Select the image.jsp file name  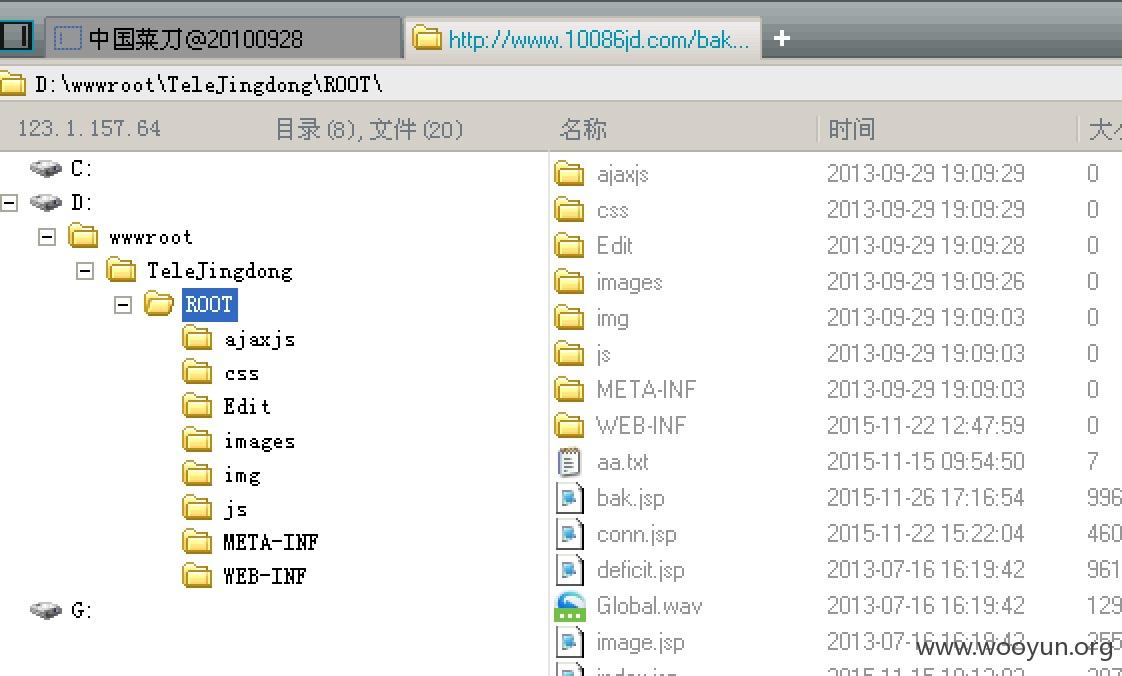pyautogui.click(x=640, y=642)
